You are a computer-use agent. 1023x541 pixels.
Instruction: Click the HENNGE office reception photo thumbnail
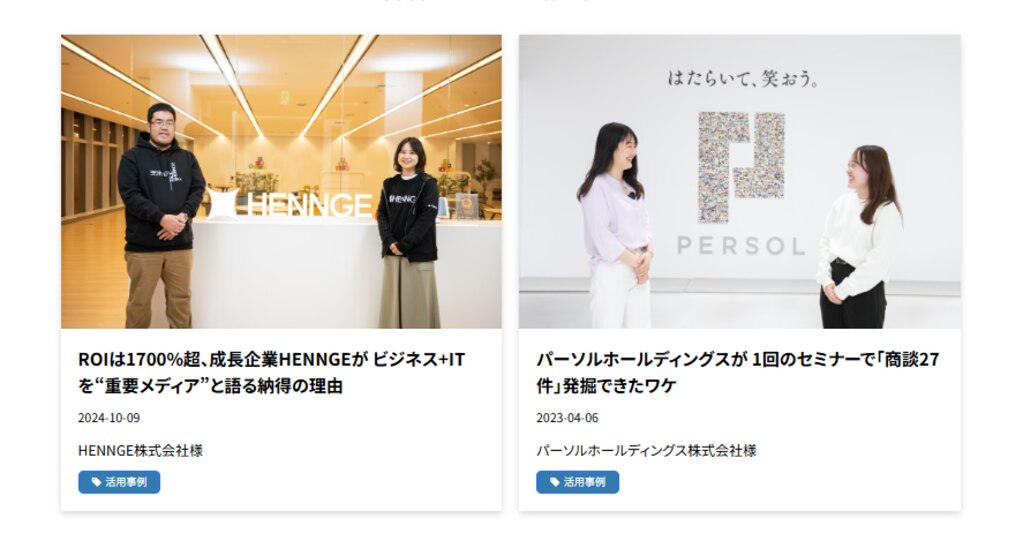(281, 181)
